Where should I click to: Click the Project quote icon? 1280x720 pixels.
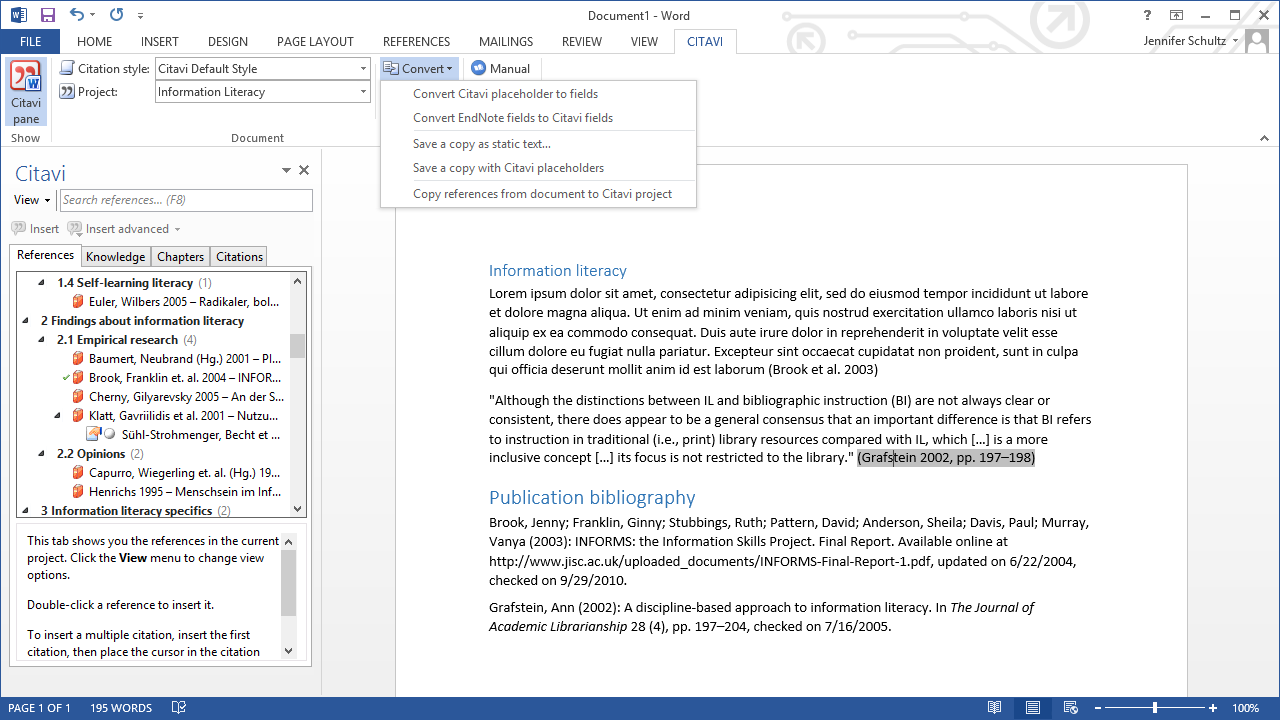tap(67, 91)
